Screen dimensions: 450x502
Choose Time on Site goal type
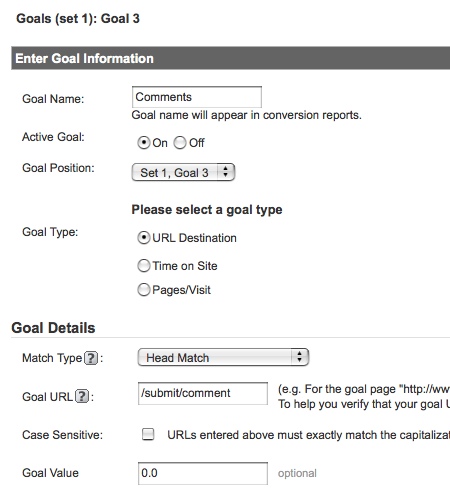[144, 266]
